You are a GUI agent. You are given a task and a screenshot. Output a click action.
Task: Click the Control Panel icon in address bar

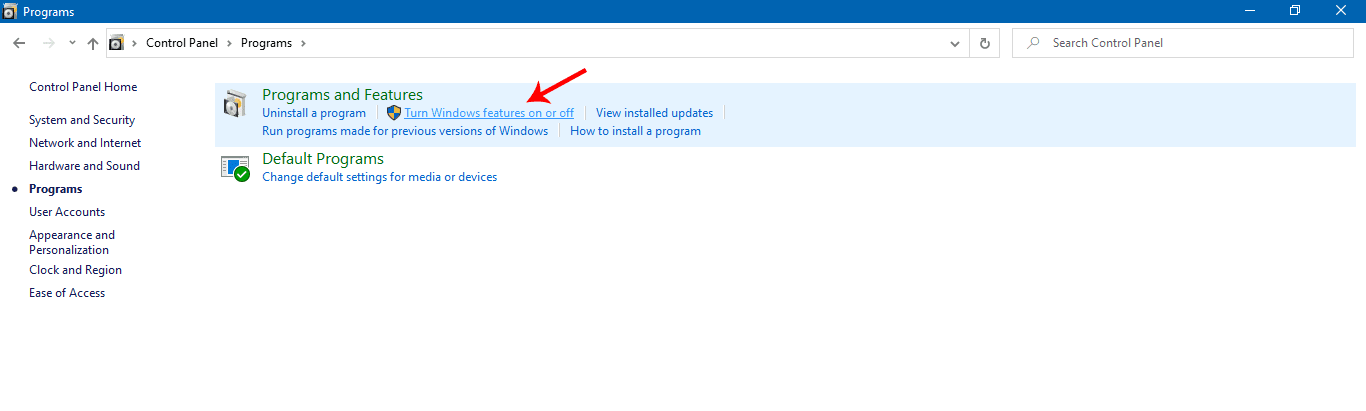pyautogui.click(x=116, y=43)
